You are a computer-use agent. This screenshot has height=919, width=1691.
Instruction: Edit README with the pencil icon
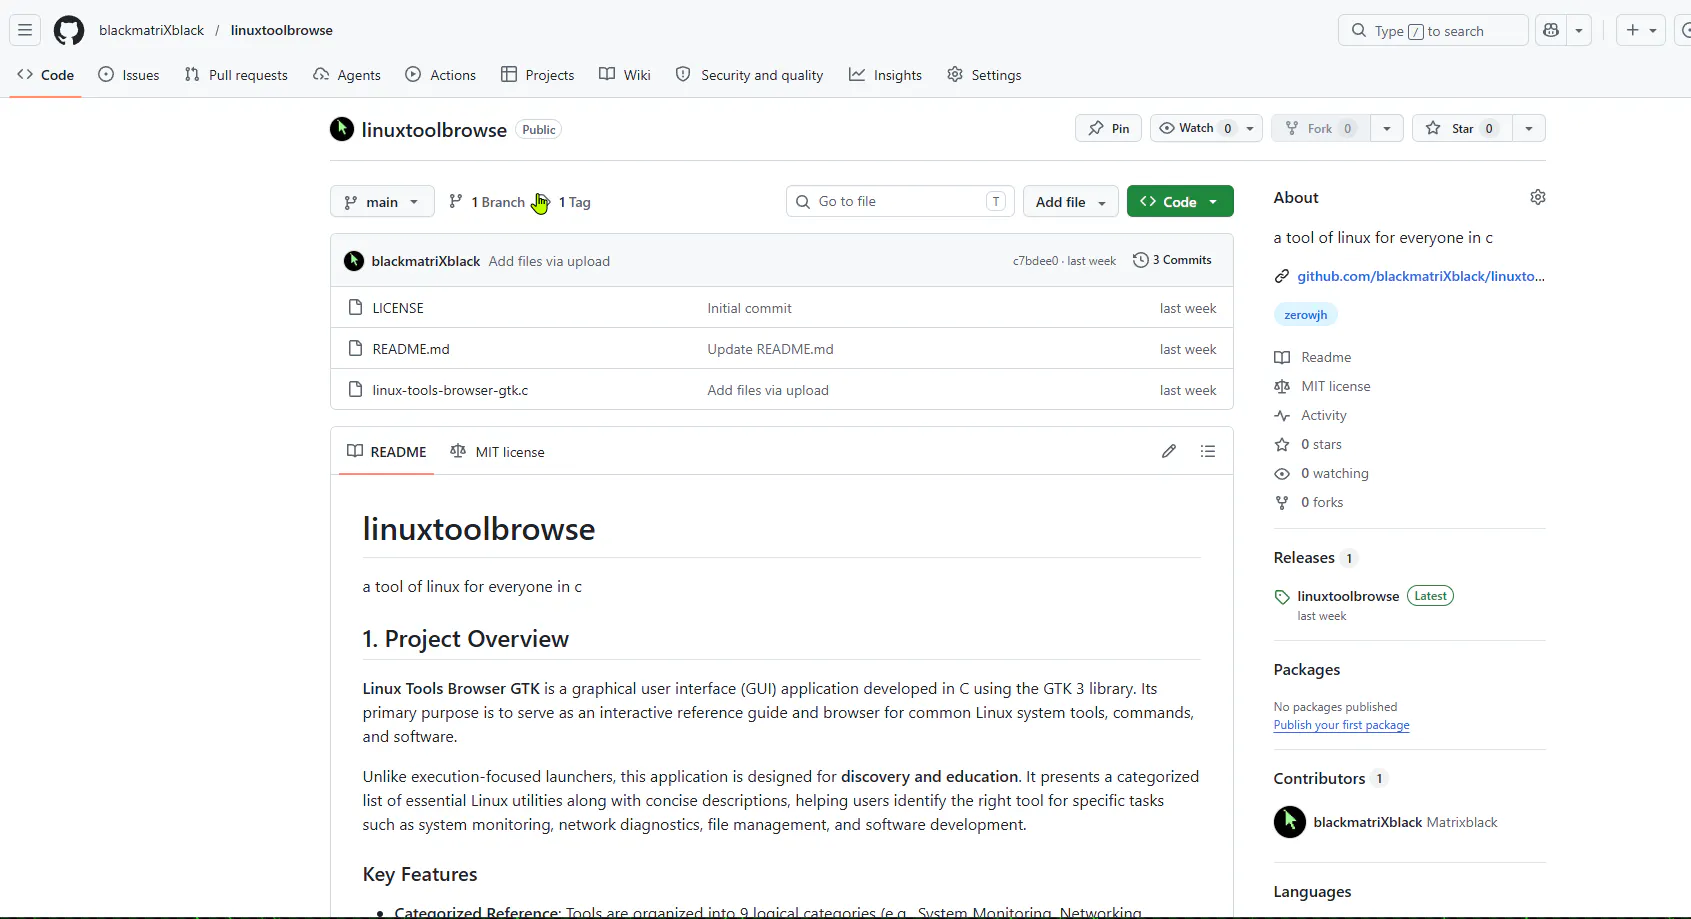[1169, 451]
